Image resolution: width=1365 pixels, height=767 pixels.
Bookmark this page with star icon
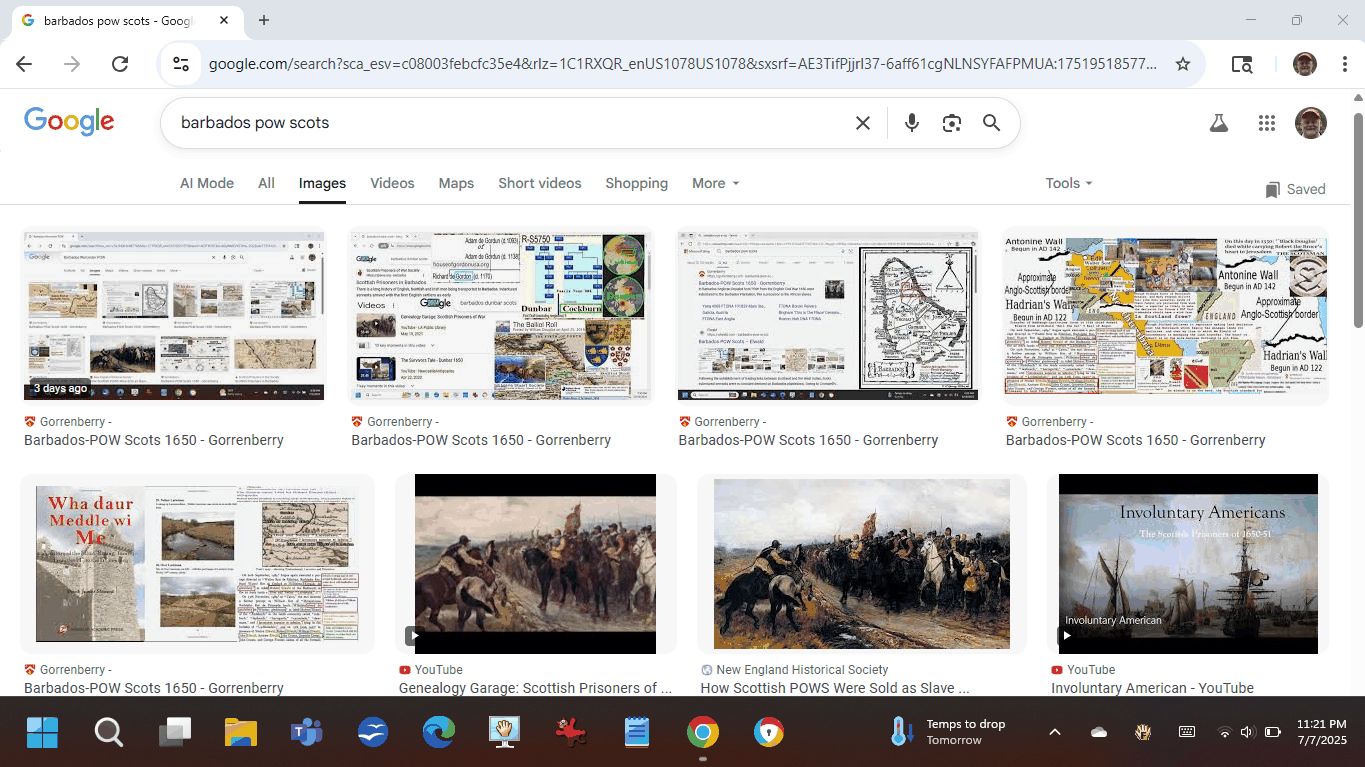[1183, 64]
